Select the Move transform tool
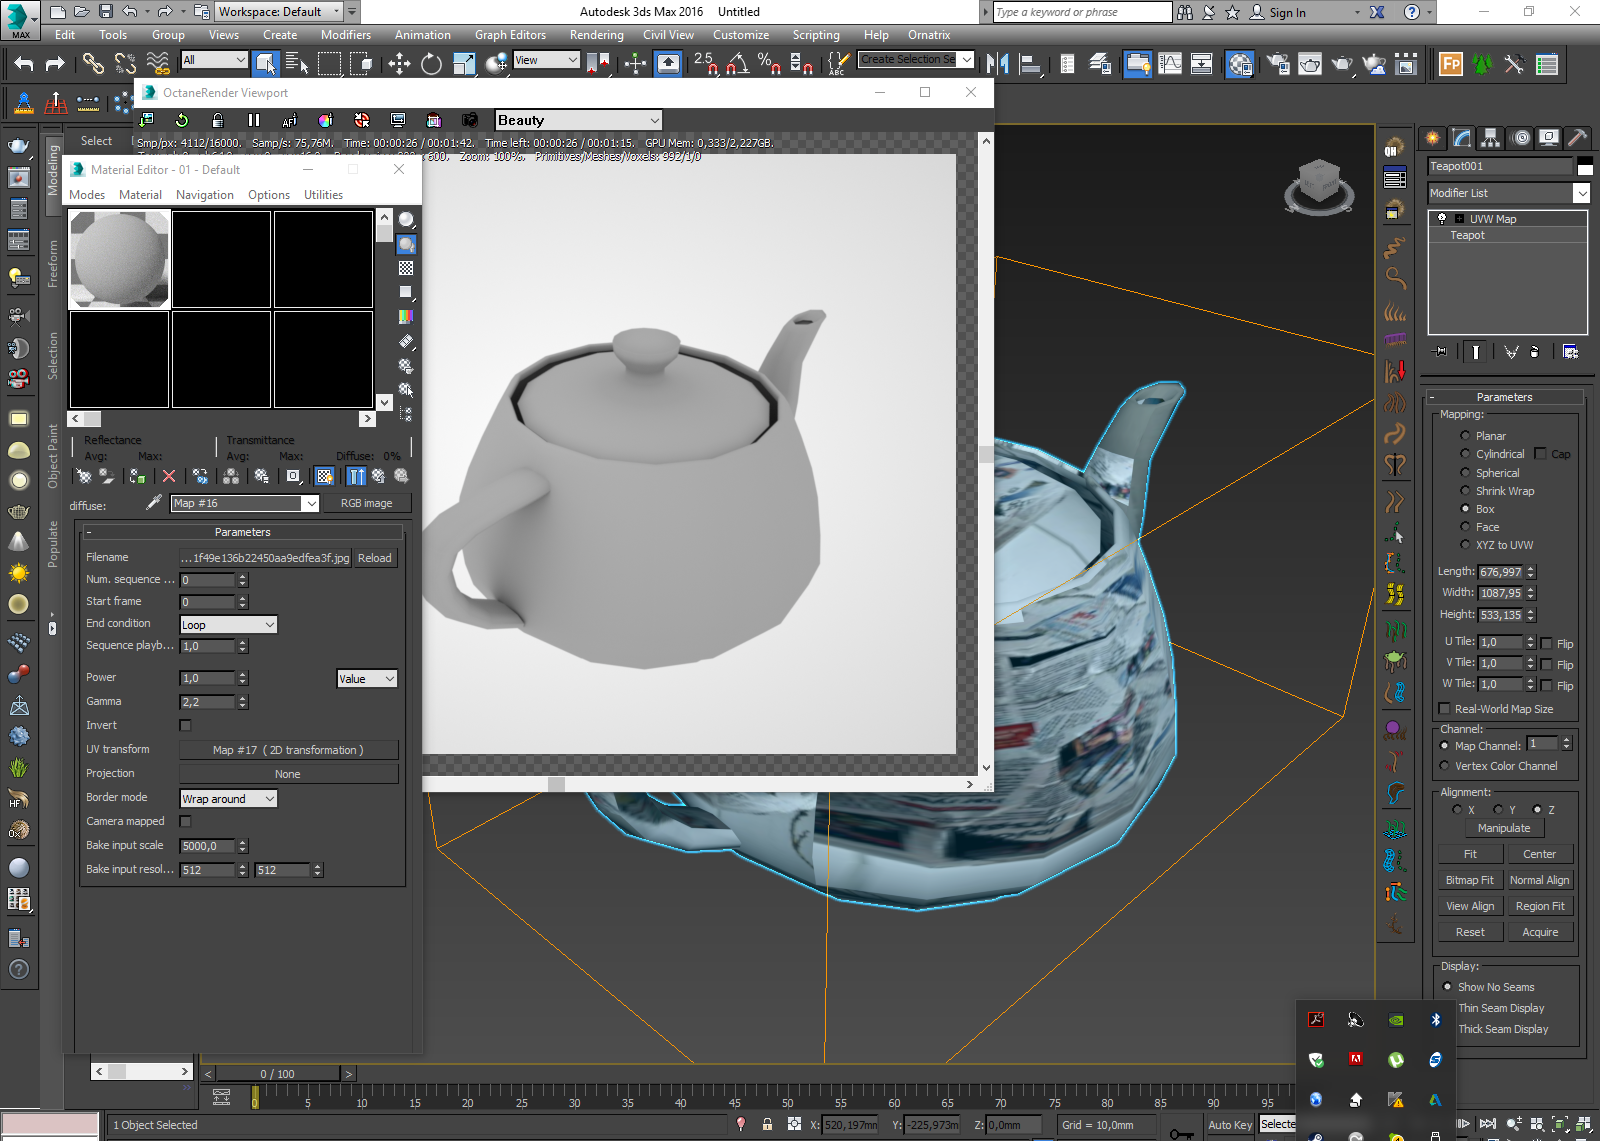The image size is (1600, 1141). [x=399, y=64]
